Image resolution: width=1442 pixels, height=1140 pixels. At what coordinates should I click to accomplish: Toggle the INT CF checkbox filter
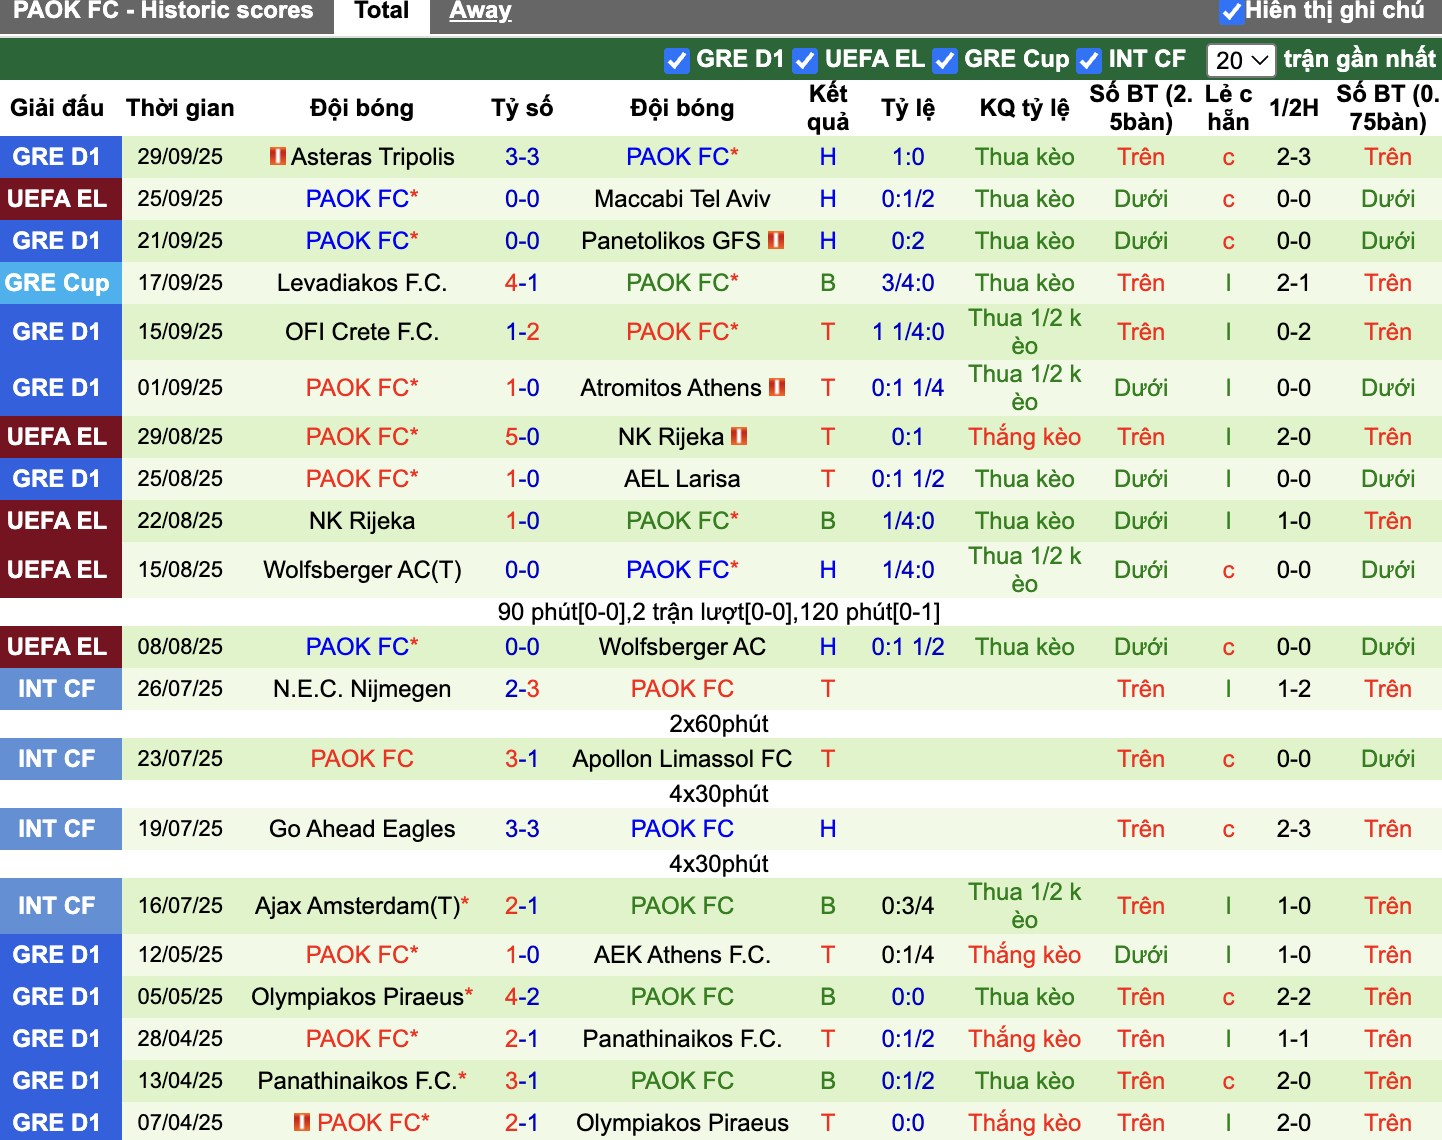click(1089, 60)
